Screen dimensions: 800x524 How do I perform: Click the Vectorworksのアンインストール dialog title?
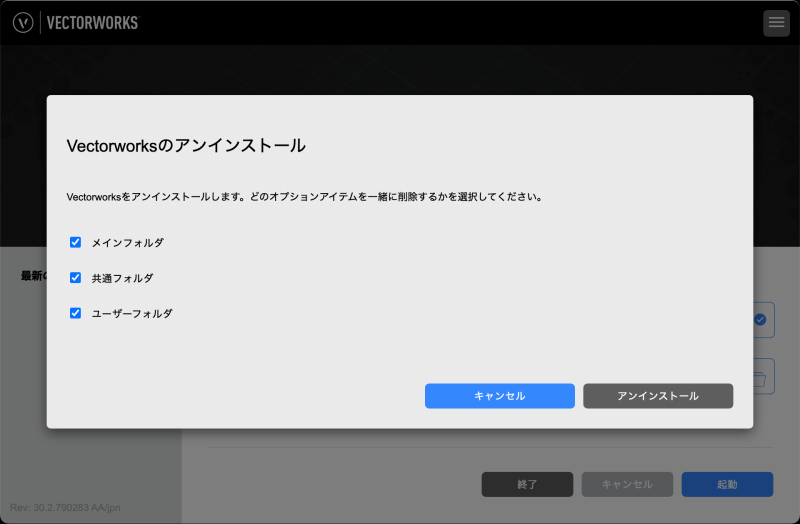click(186, 145)
